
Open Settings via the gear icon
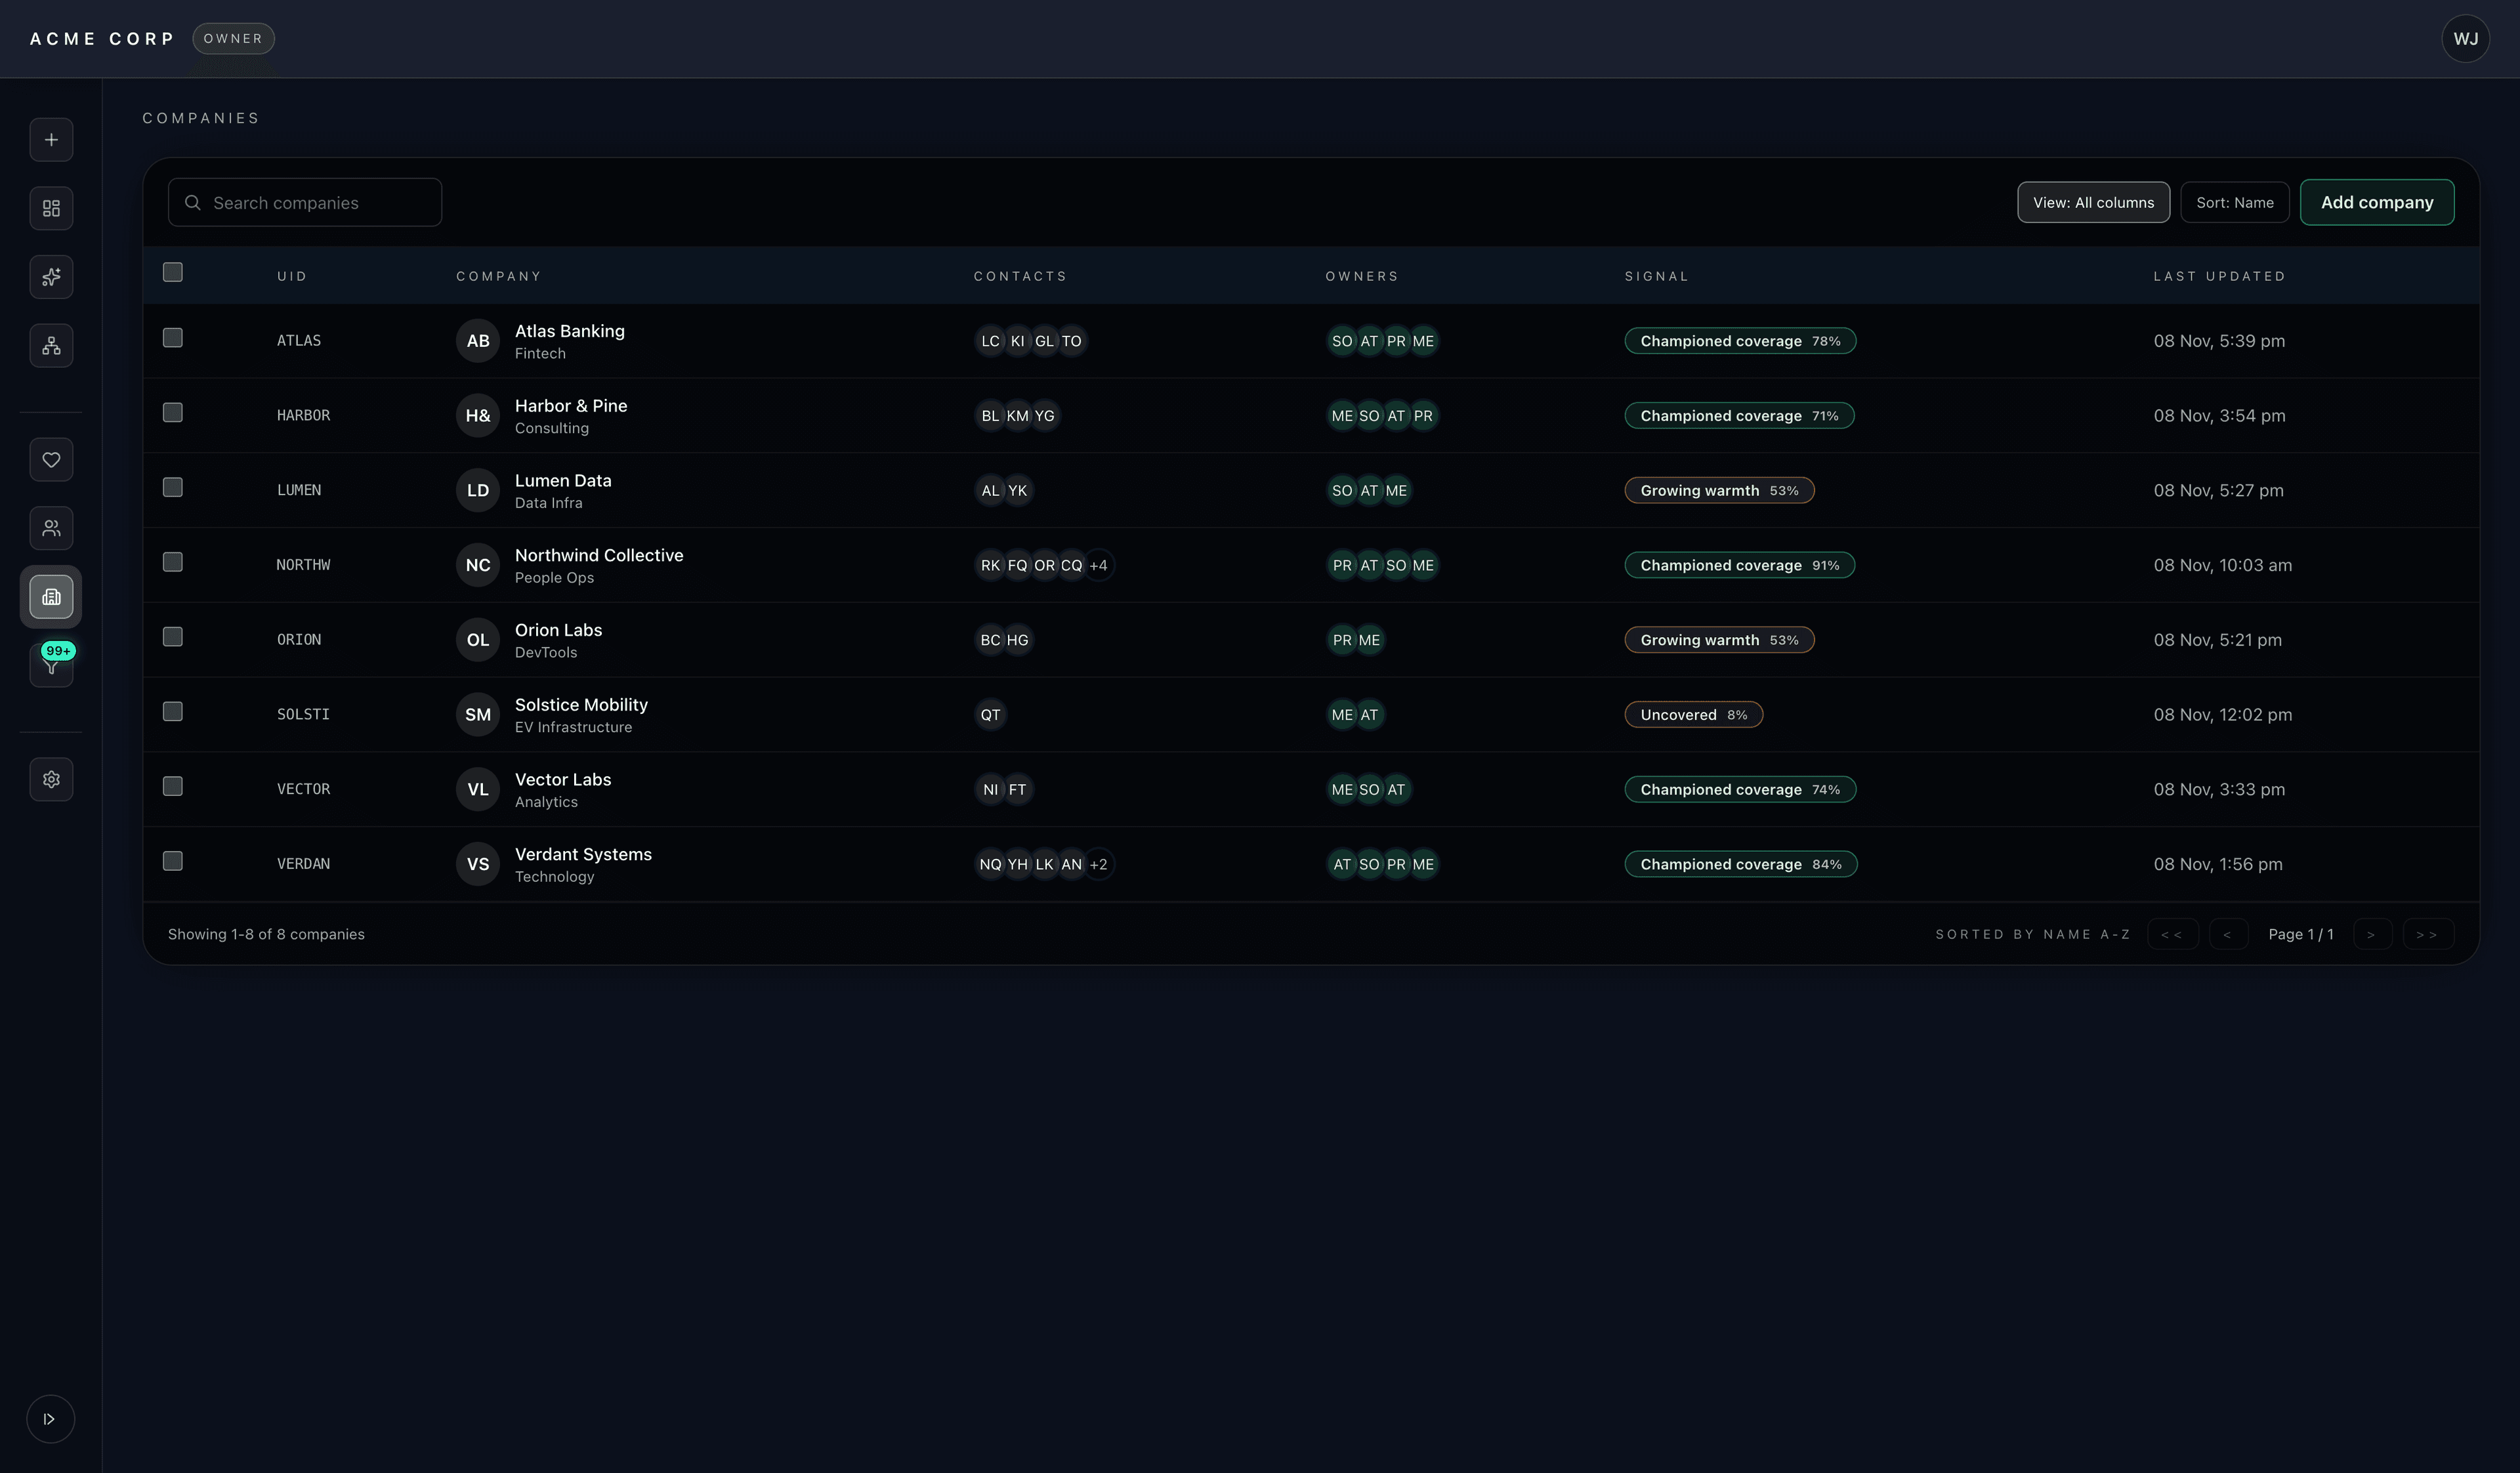(x=51, y=779)
